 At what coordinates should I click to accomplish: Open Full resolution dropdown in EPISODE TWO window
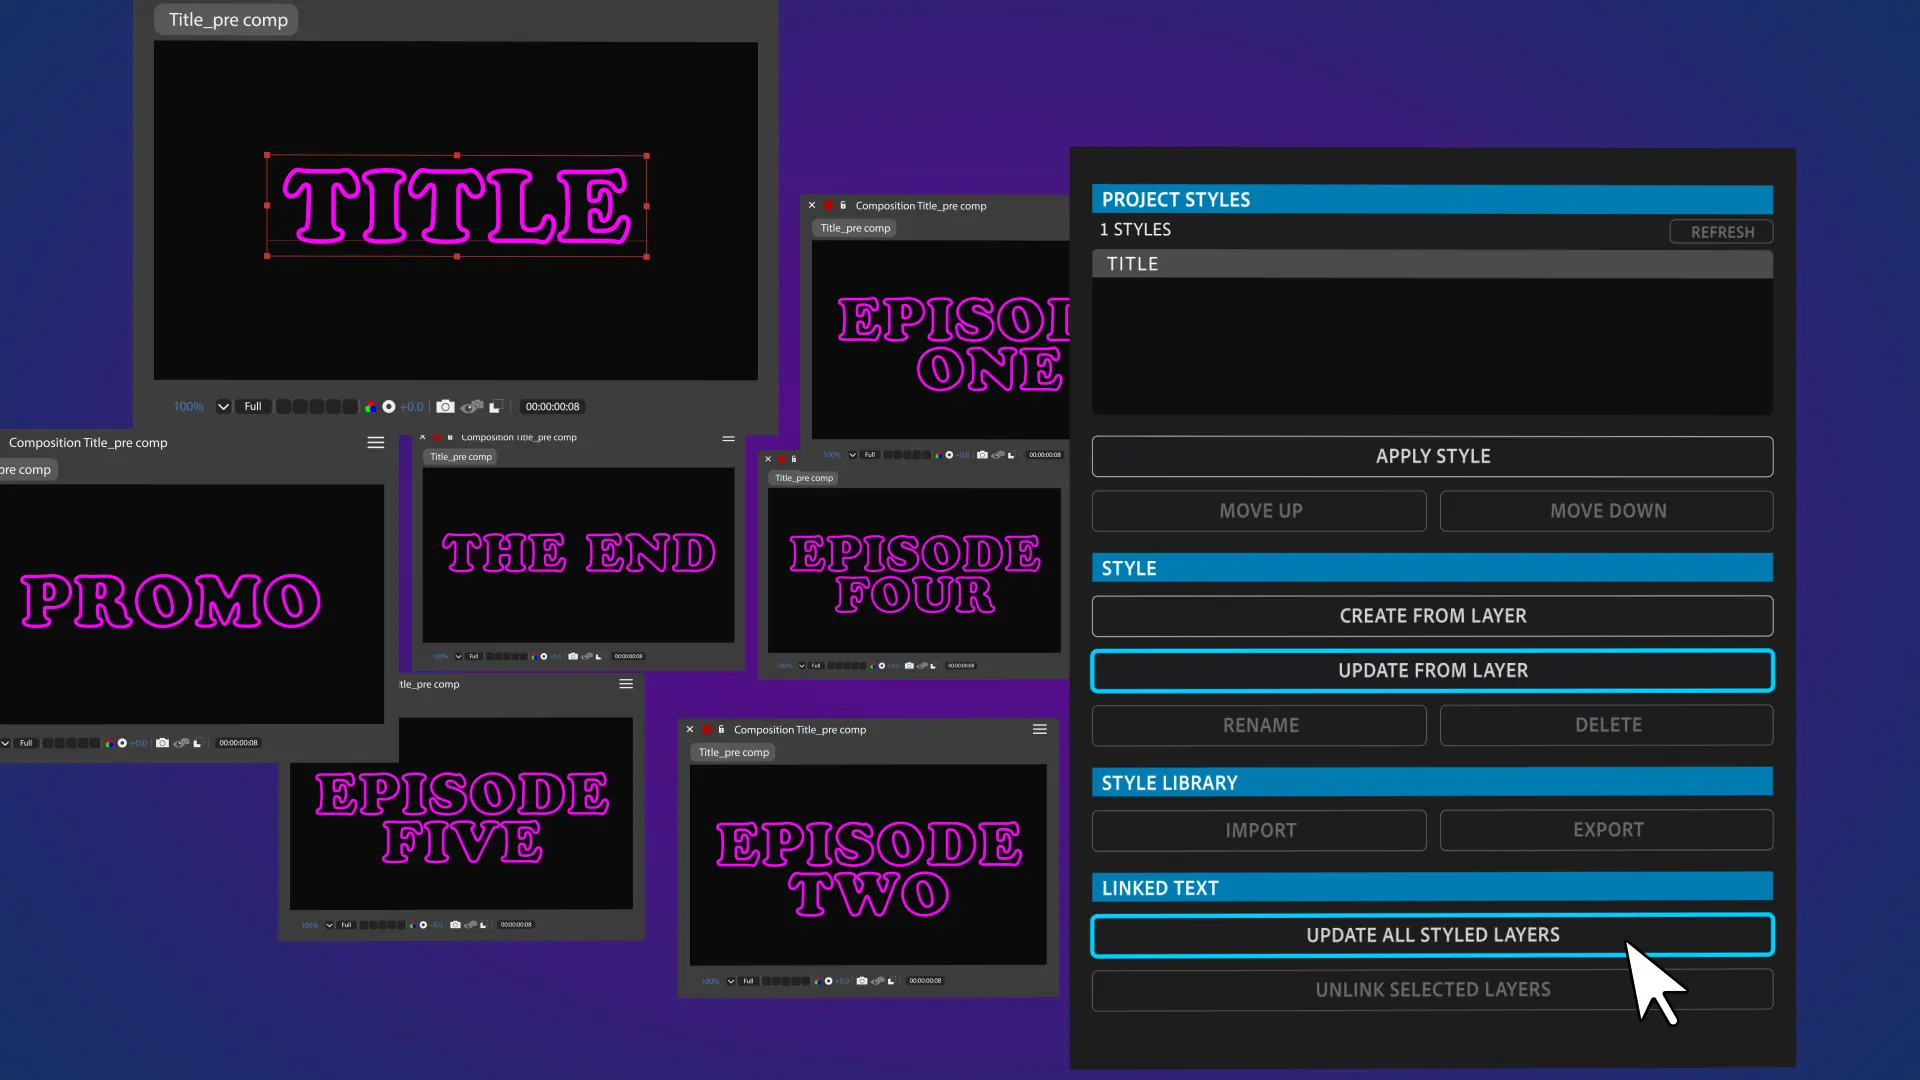point(748,981)
